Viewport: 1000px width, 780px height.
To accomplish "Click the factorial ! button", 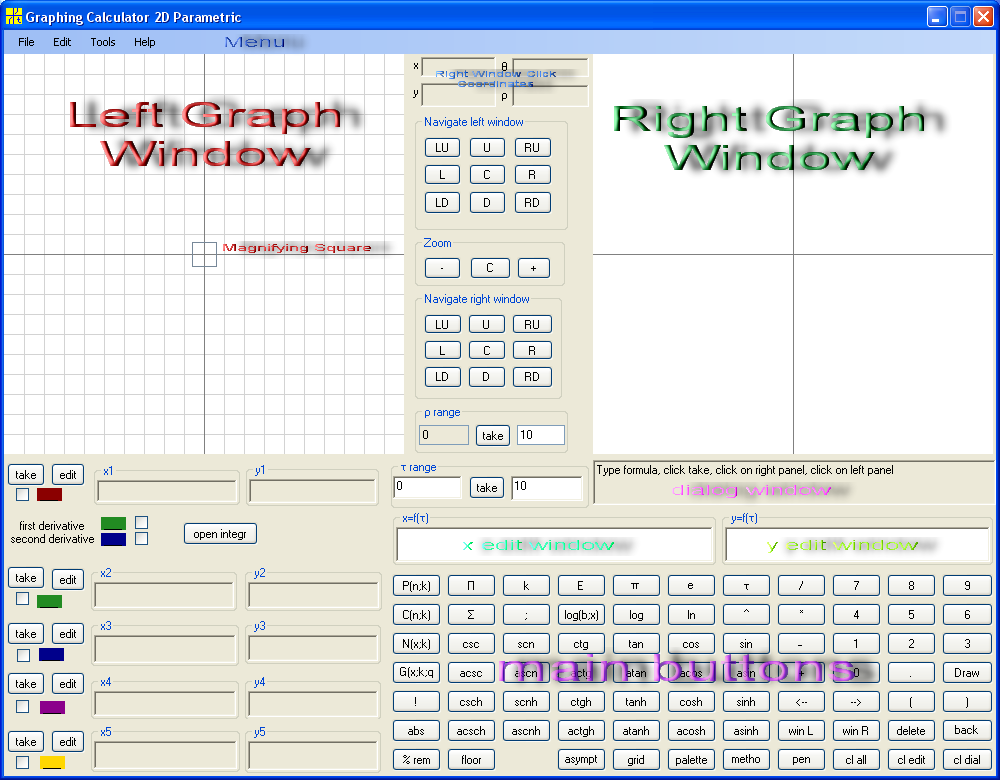I will pos(416,702).
